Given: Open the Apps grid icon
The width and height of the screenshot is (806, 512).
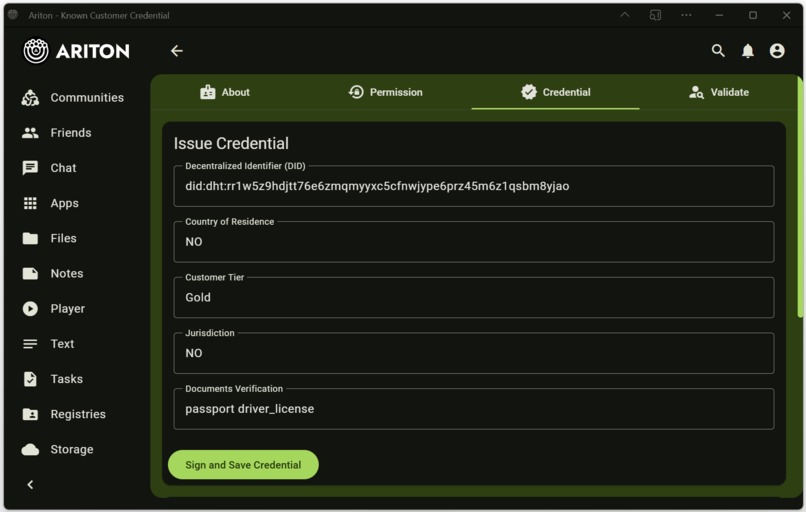Looking at the screenshot, I should [x=30, y=204].
